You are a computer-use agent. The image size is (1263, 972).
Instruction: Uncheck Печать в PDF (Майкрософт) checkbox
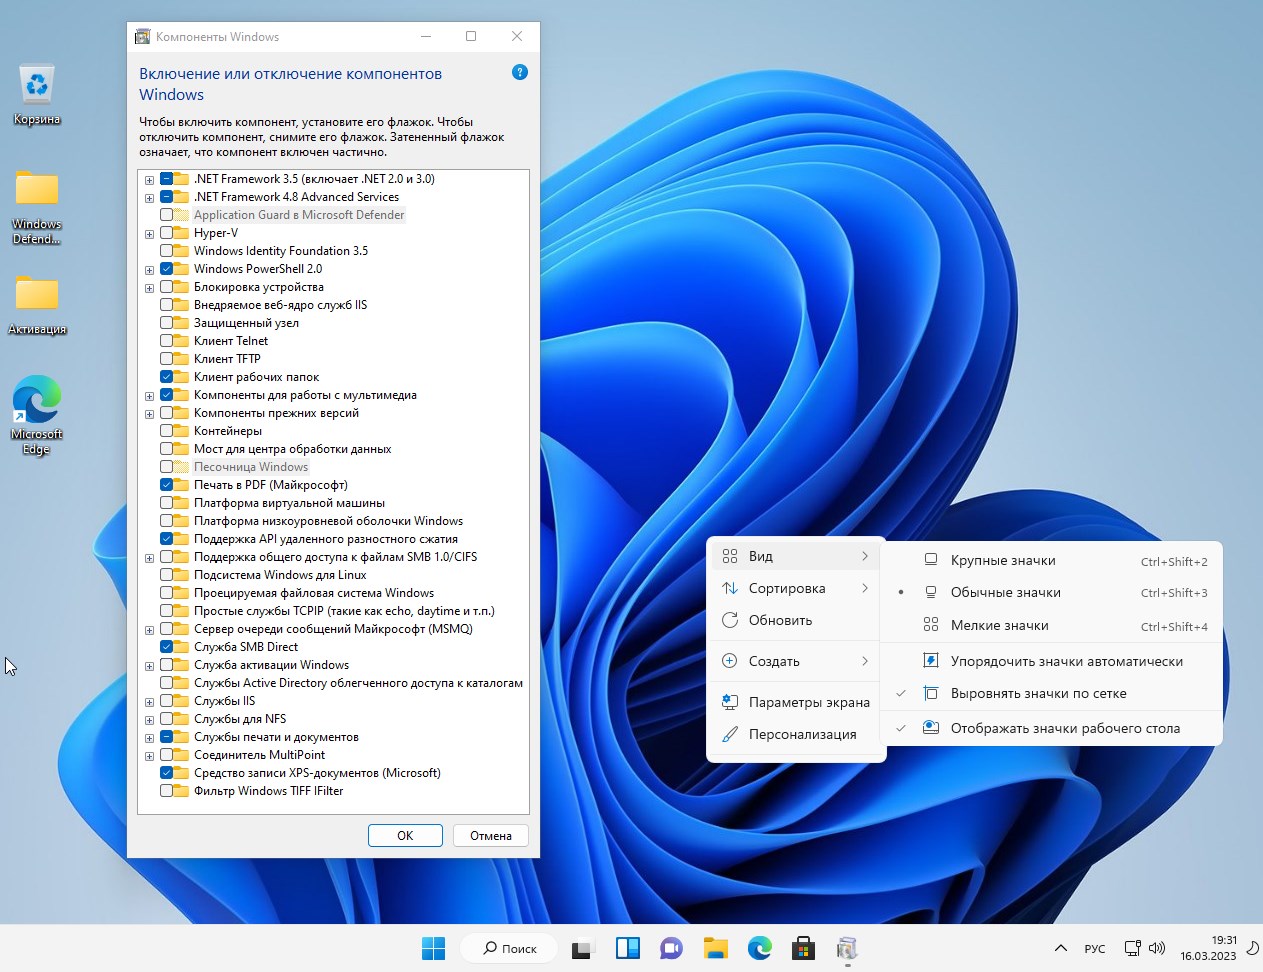(166, 485)
